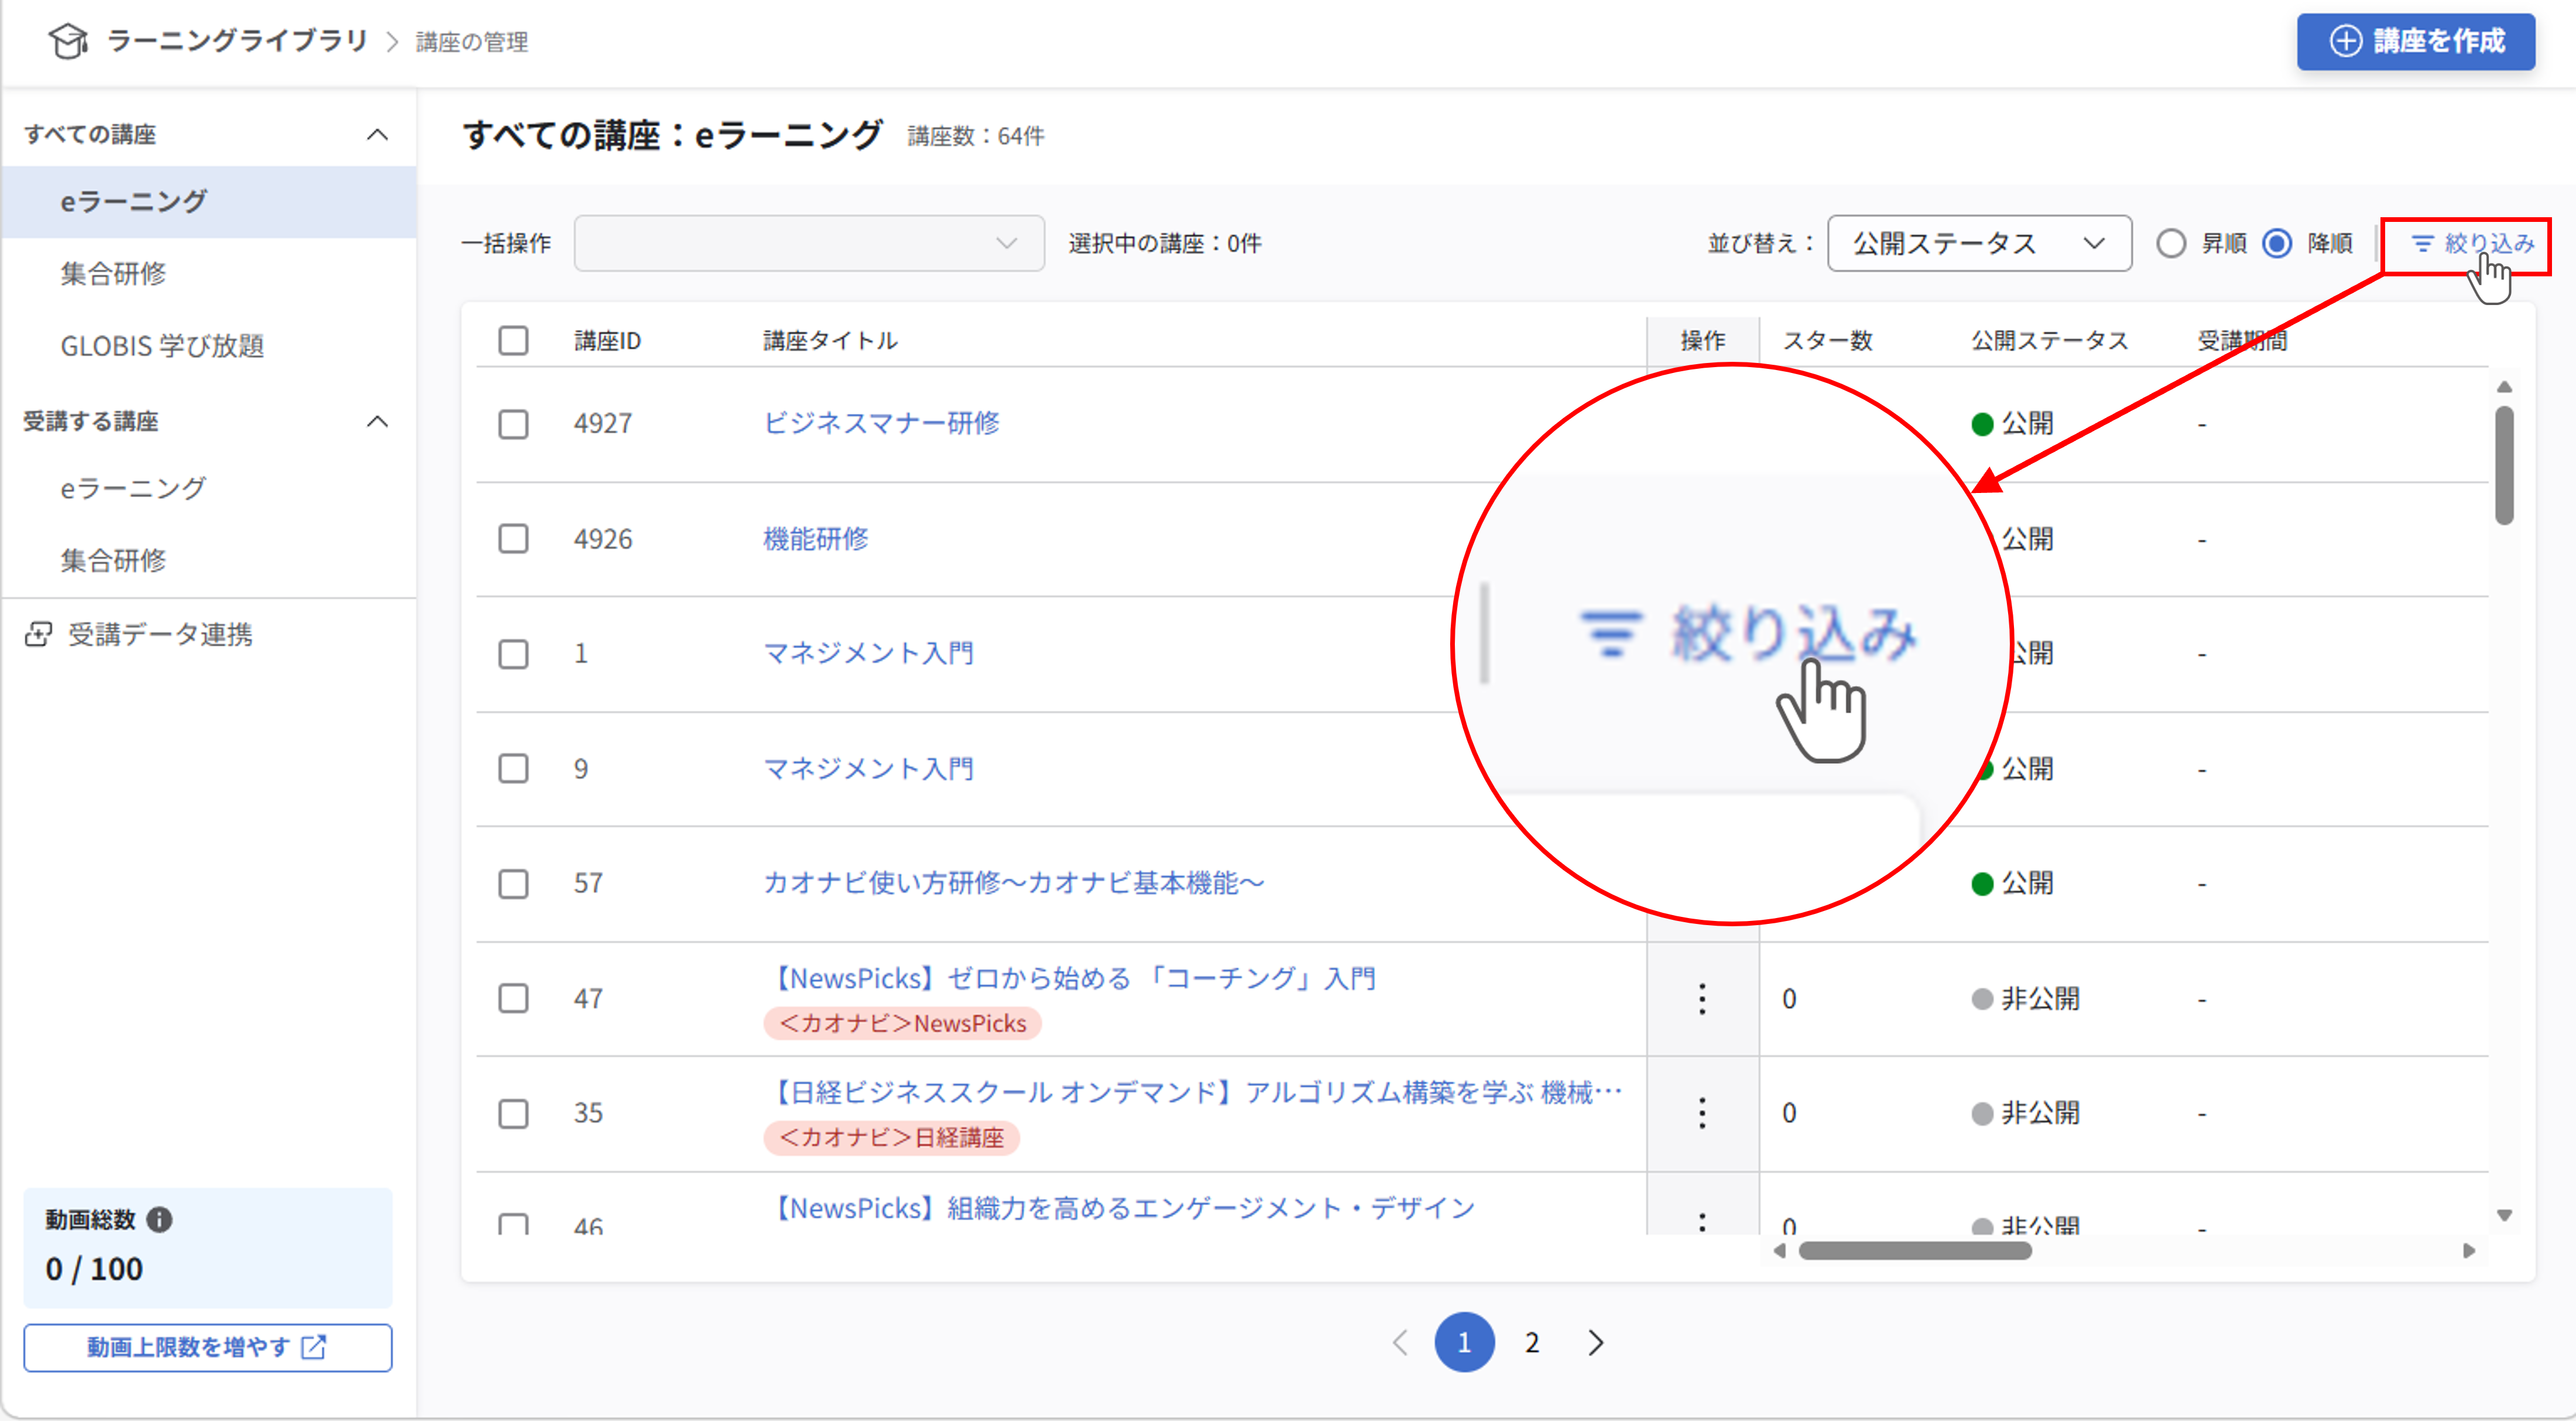Check the box for course ID 1
The width and height of the screenshot is (2576, 1421).
513,654
